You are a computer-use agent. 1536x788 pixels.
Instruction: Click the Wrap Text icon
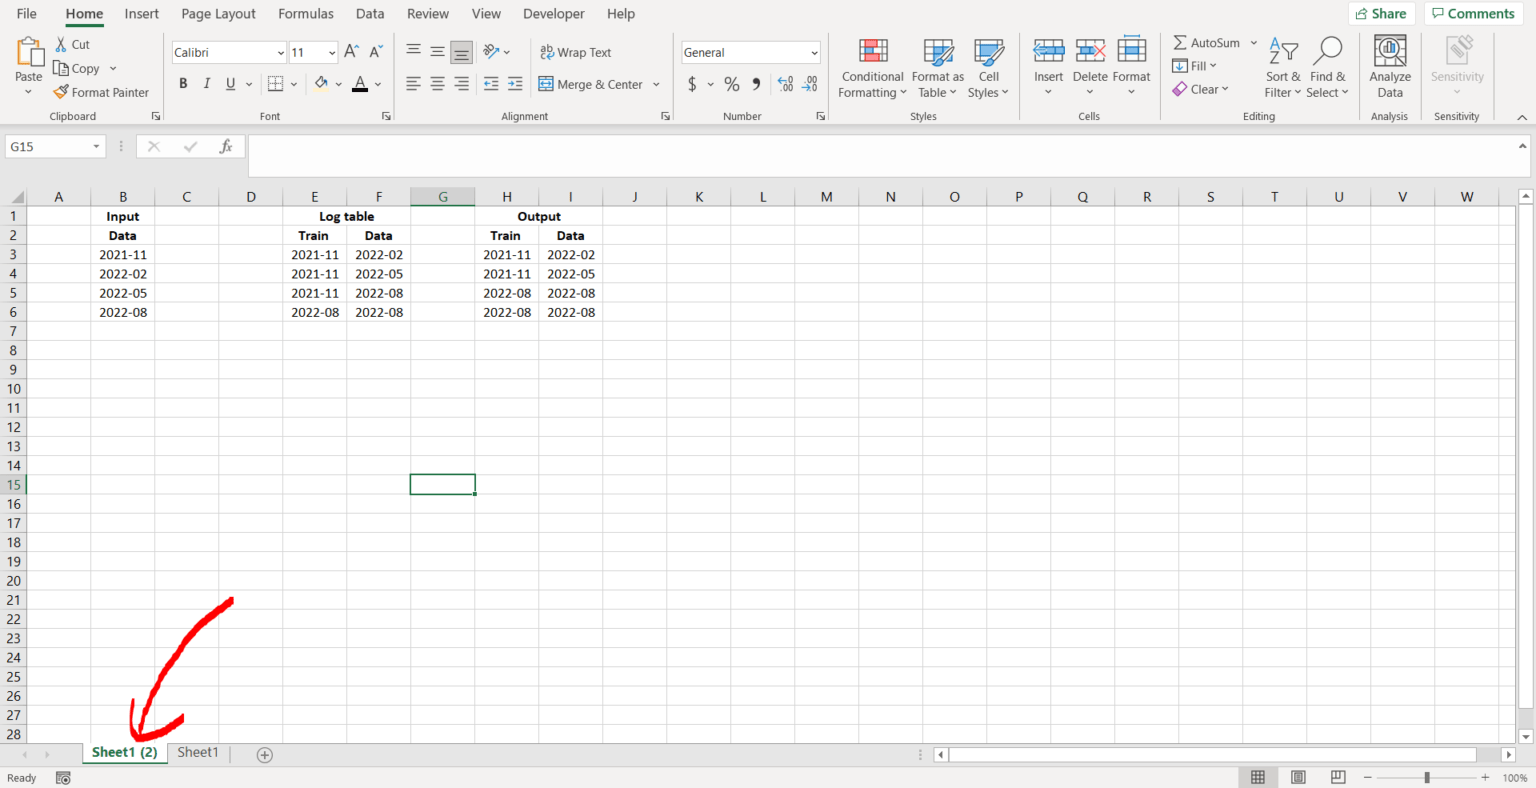coord(546,51)
